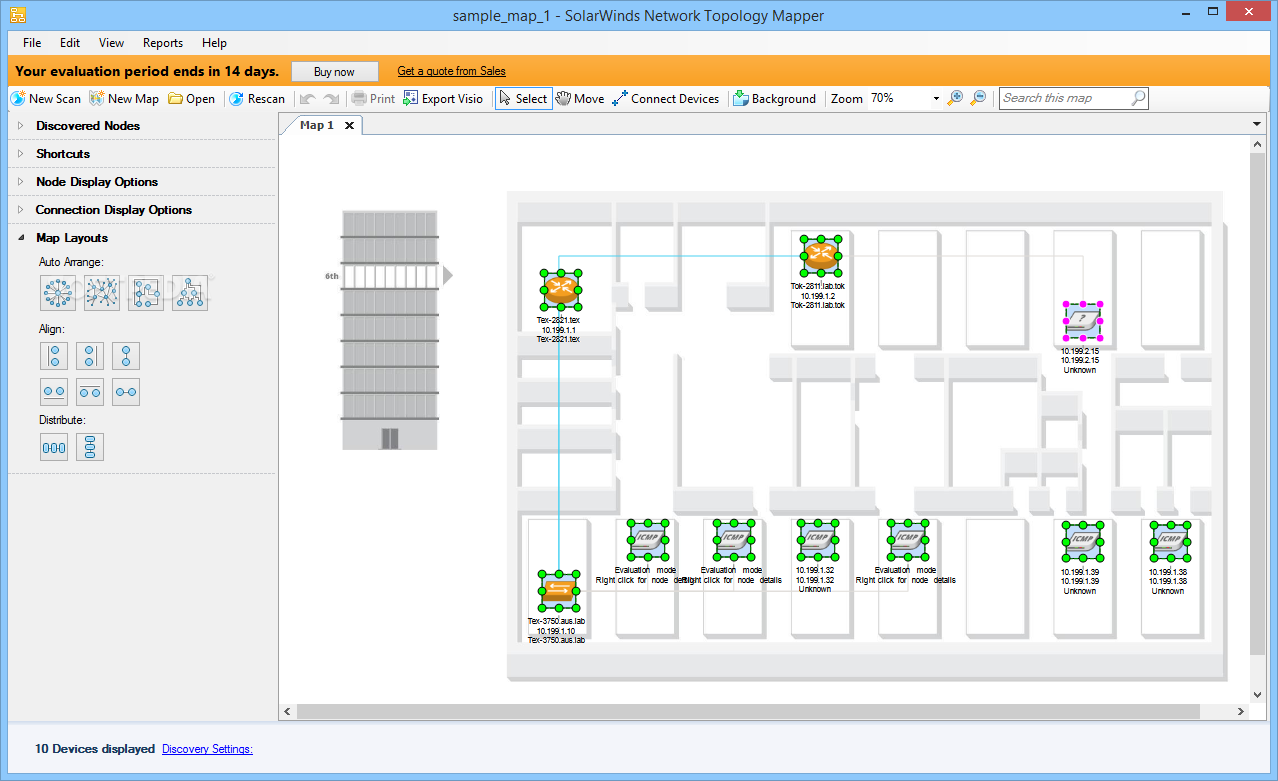Align selected nodes to bottom edge
This screenshot has width=1278, height=781.
[54, 392]
